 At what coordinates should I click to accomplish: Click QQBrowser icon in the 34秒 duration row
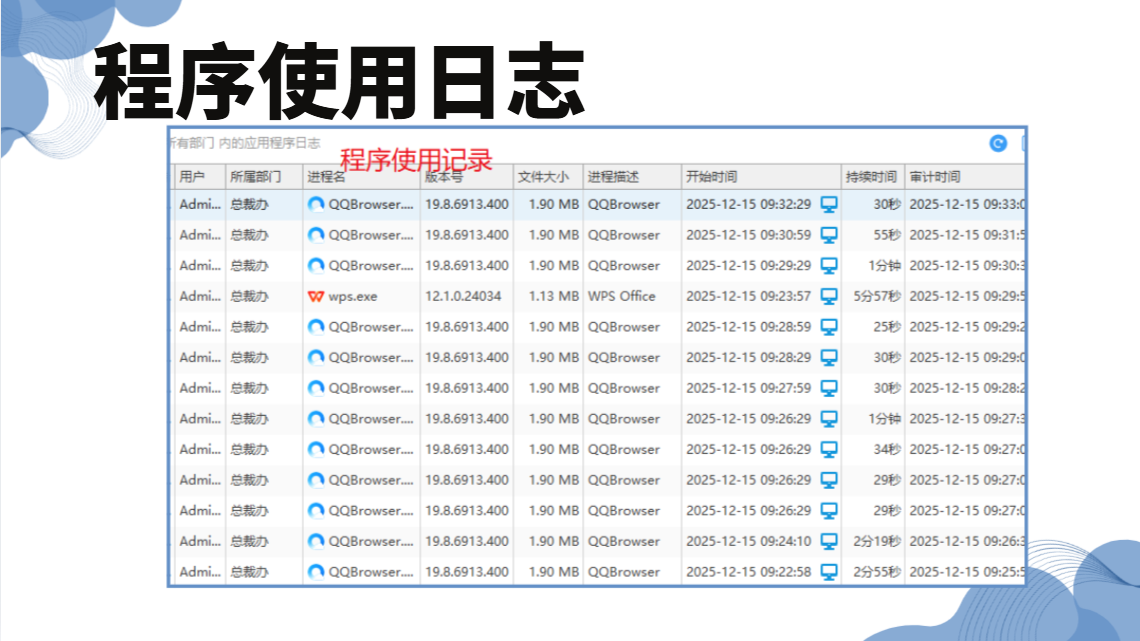316,450
